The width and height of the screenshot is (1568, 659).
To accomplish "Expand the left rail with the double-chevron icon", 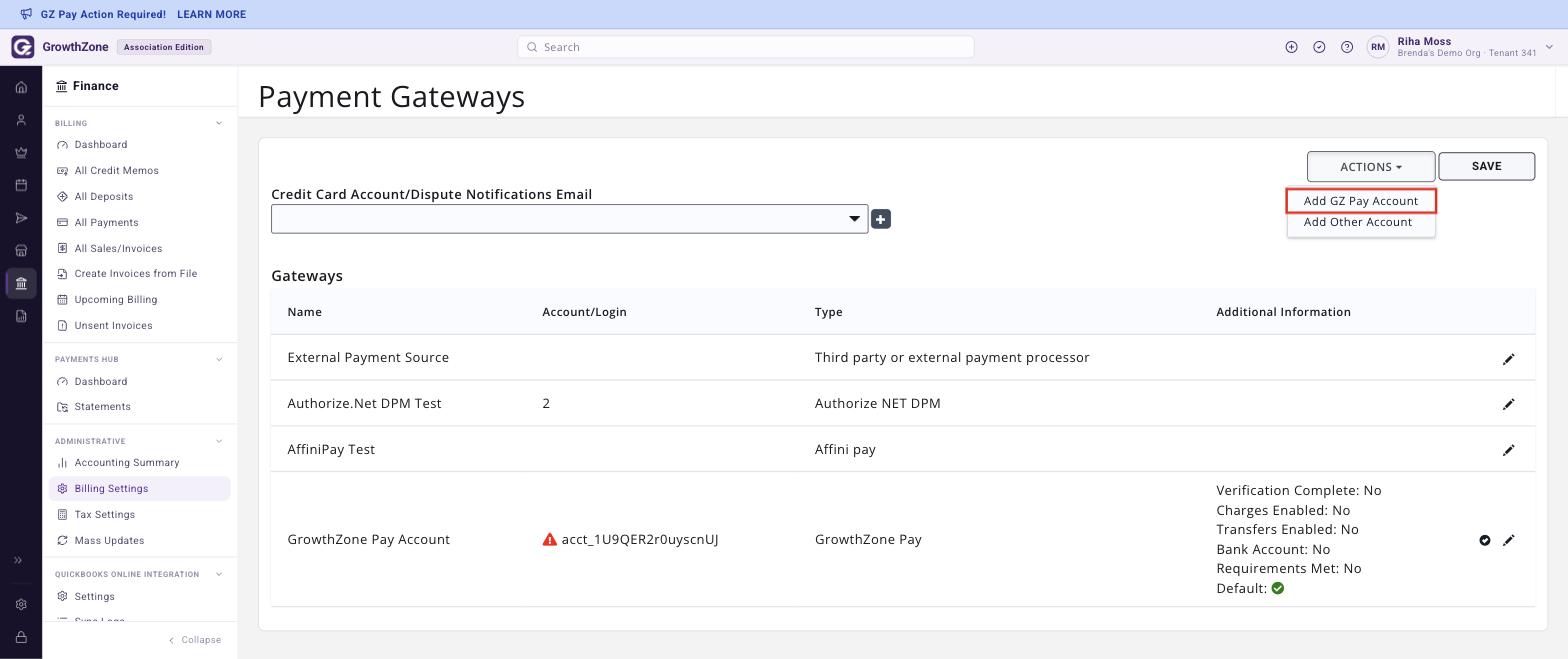I will 18,560.
